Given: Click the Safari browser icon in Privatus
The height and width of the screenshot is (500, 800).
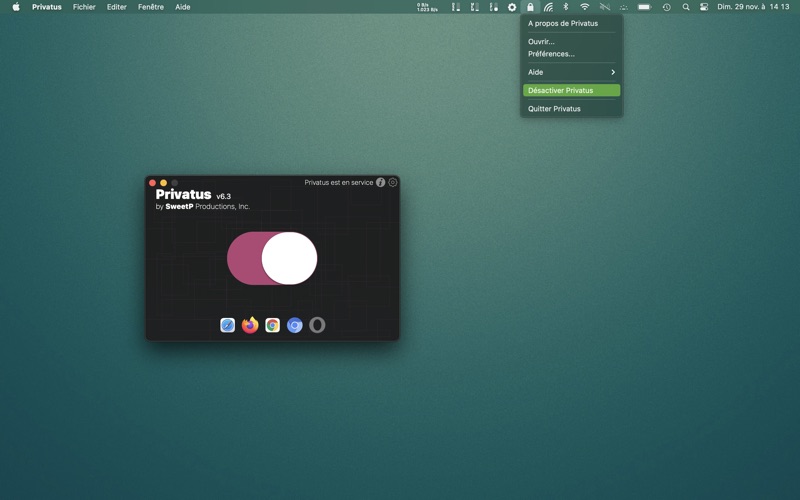Looking at the screenshot, I should point(228,325).
